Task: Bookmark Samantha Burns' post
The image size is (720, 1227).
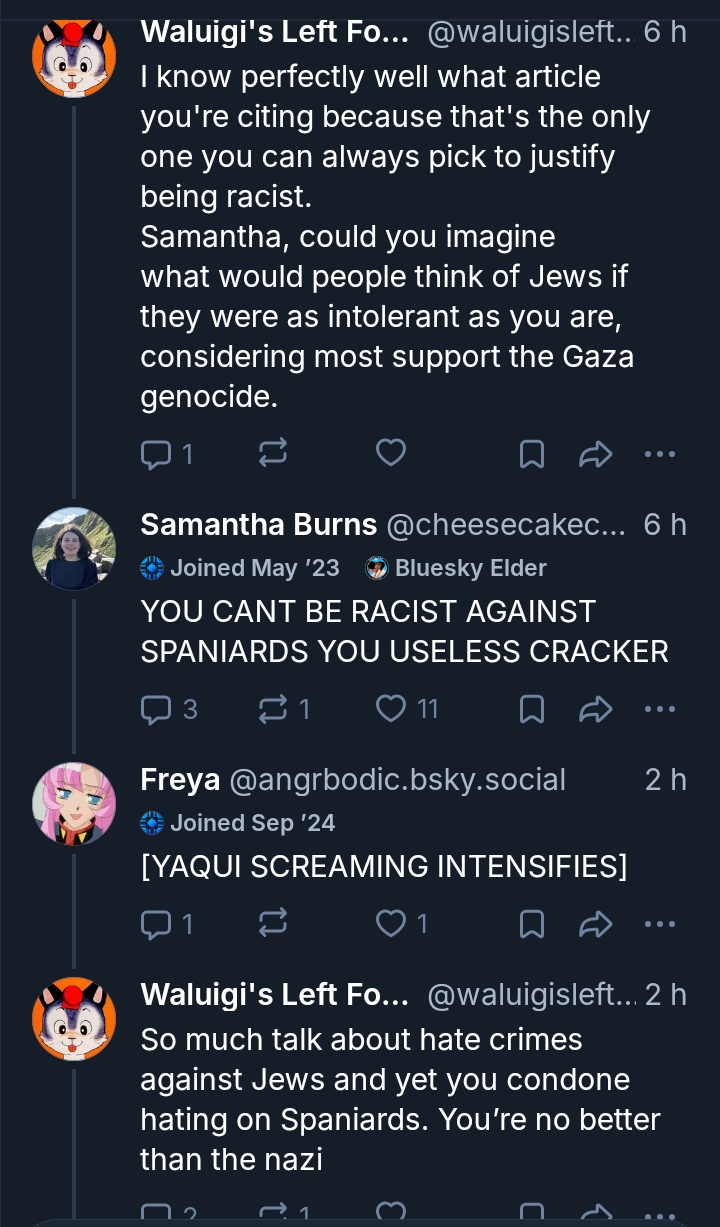Action: point(532,709)
